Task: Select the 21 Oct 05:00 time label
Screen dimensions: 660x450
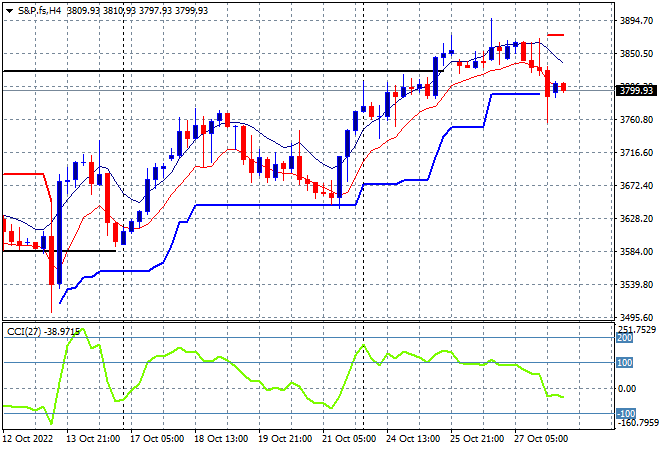Action: point(349,439)
